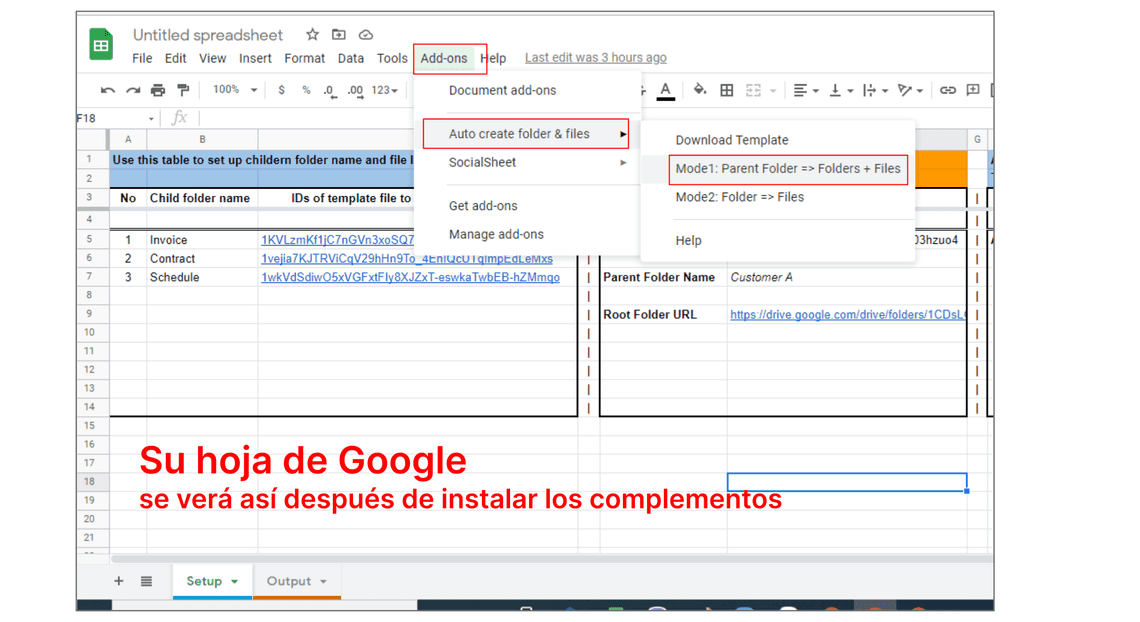Click the 'Last edit was 3 hours ago' link
The image size is (1140, 622).
595,58
